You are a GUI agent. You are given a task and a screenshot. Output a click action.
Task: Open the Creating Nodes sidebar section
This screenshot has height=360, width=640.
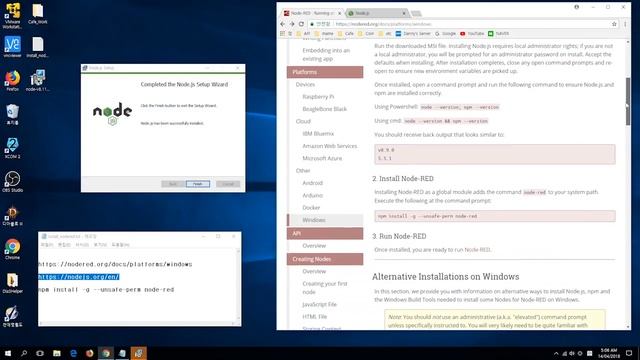[325, 259]
